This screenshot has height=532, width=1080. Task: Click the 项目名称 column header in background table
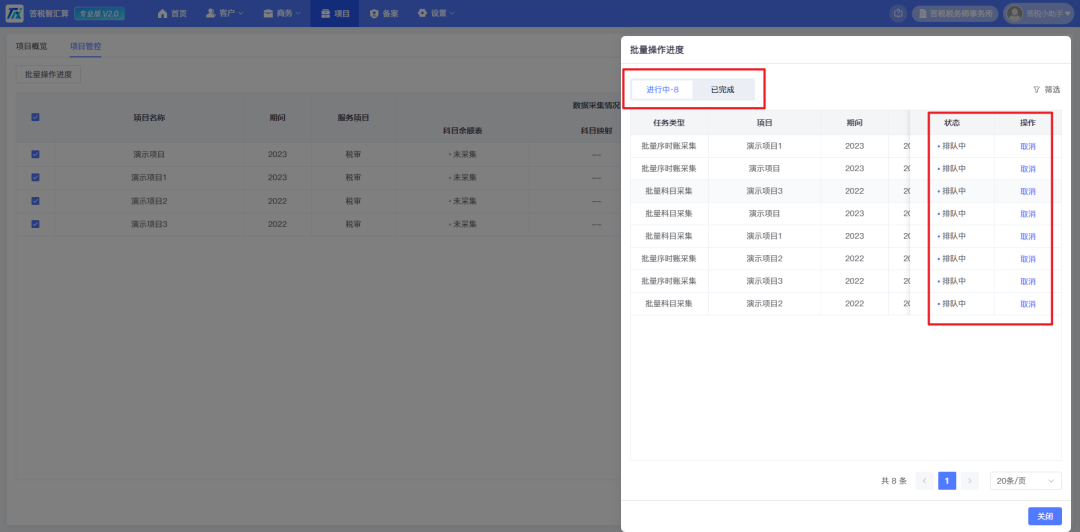pos(149,118)
